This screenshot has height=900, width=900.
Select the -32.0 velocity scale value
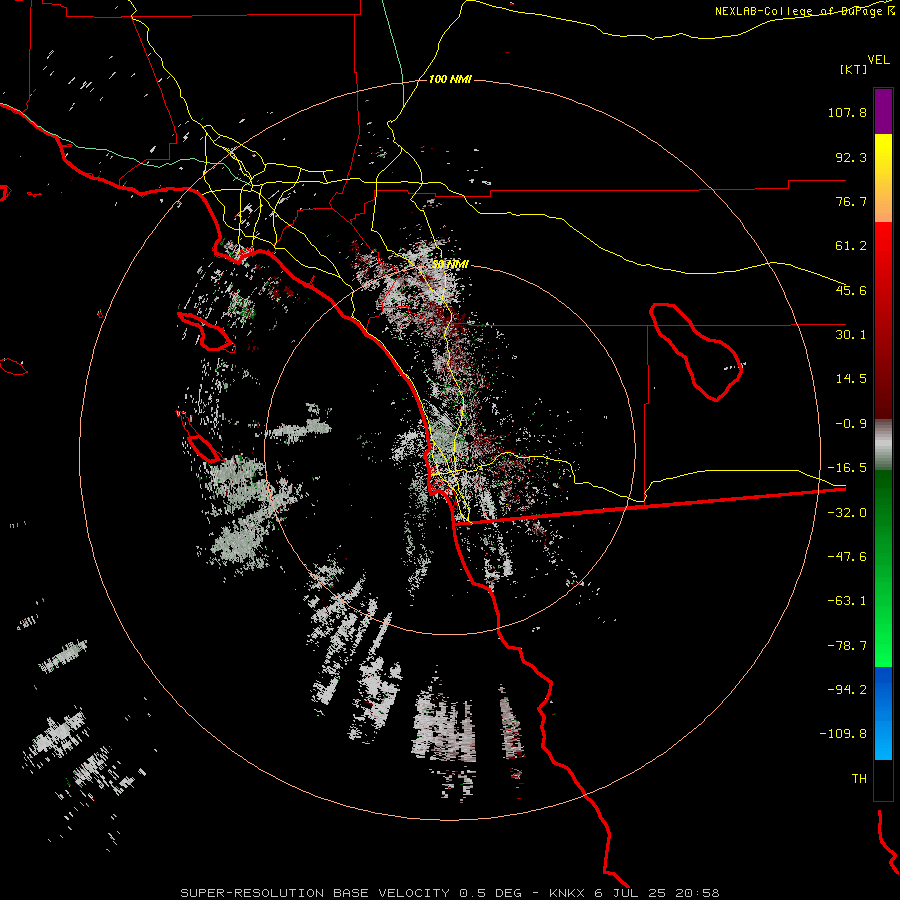click(847, 513)
